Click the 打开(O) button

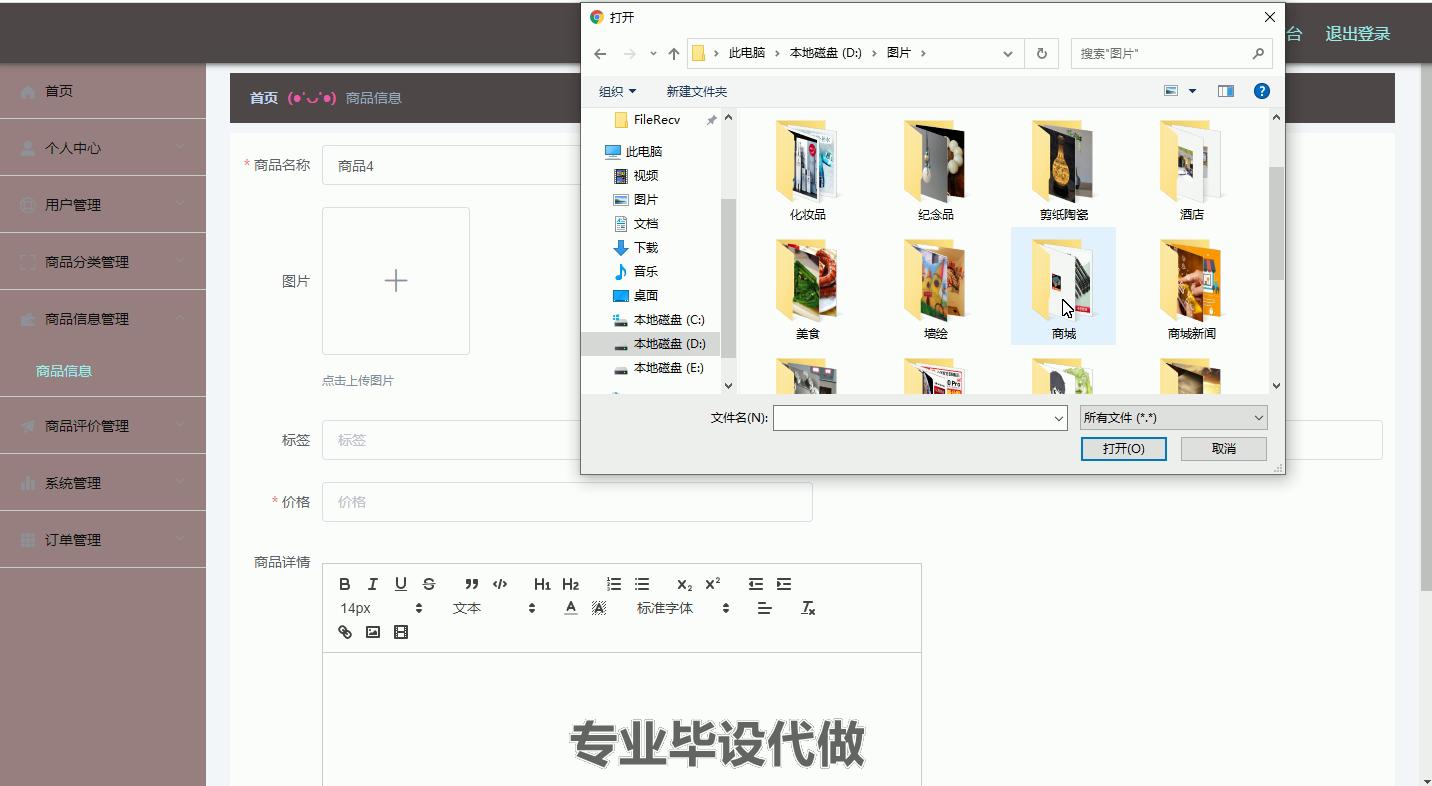[1123, 449]
